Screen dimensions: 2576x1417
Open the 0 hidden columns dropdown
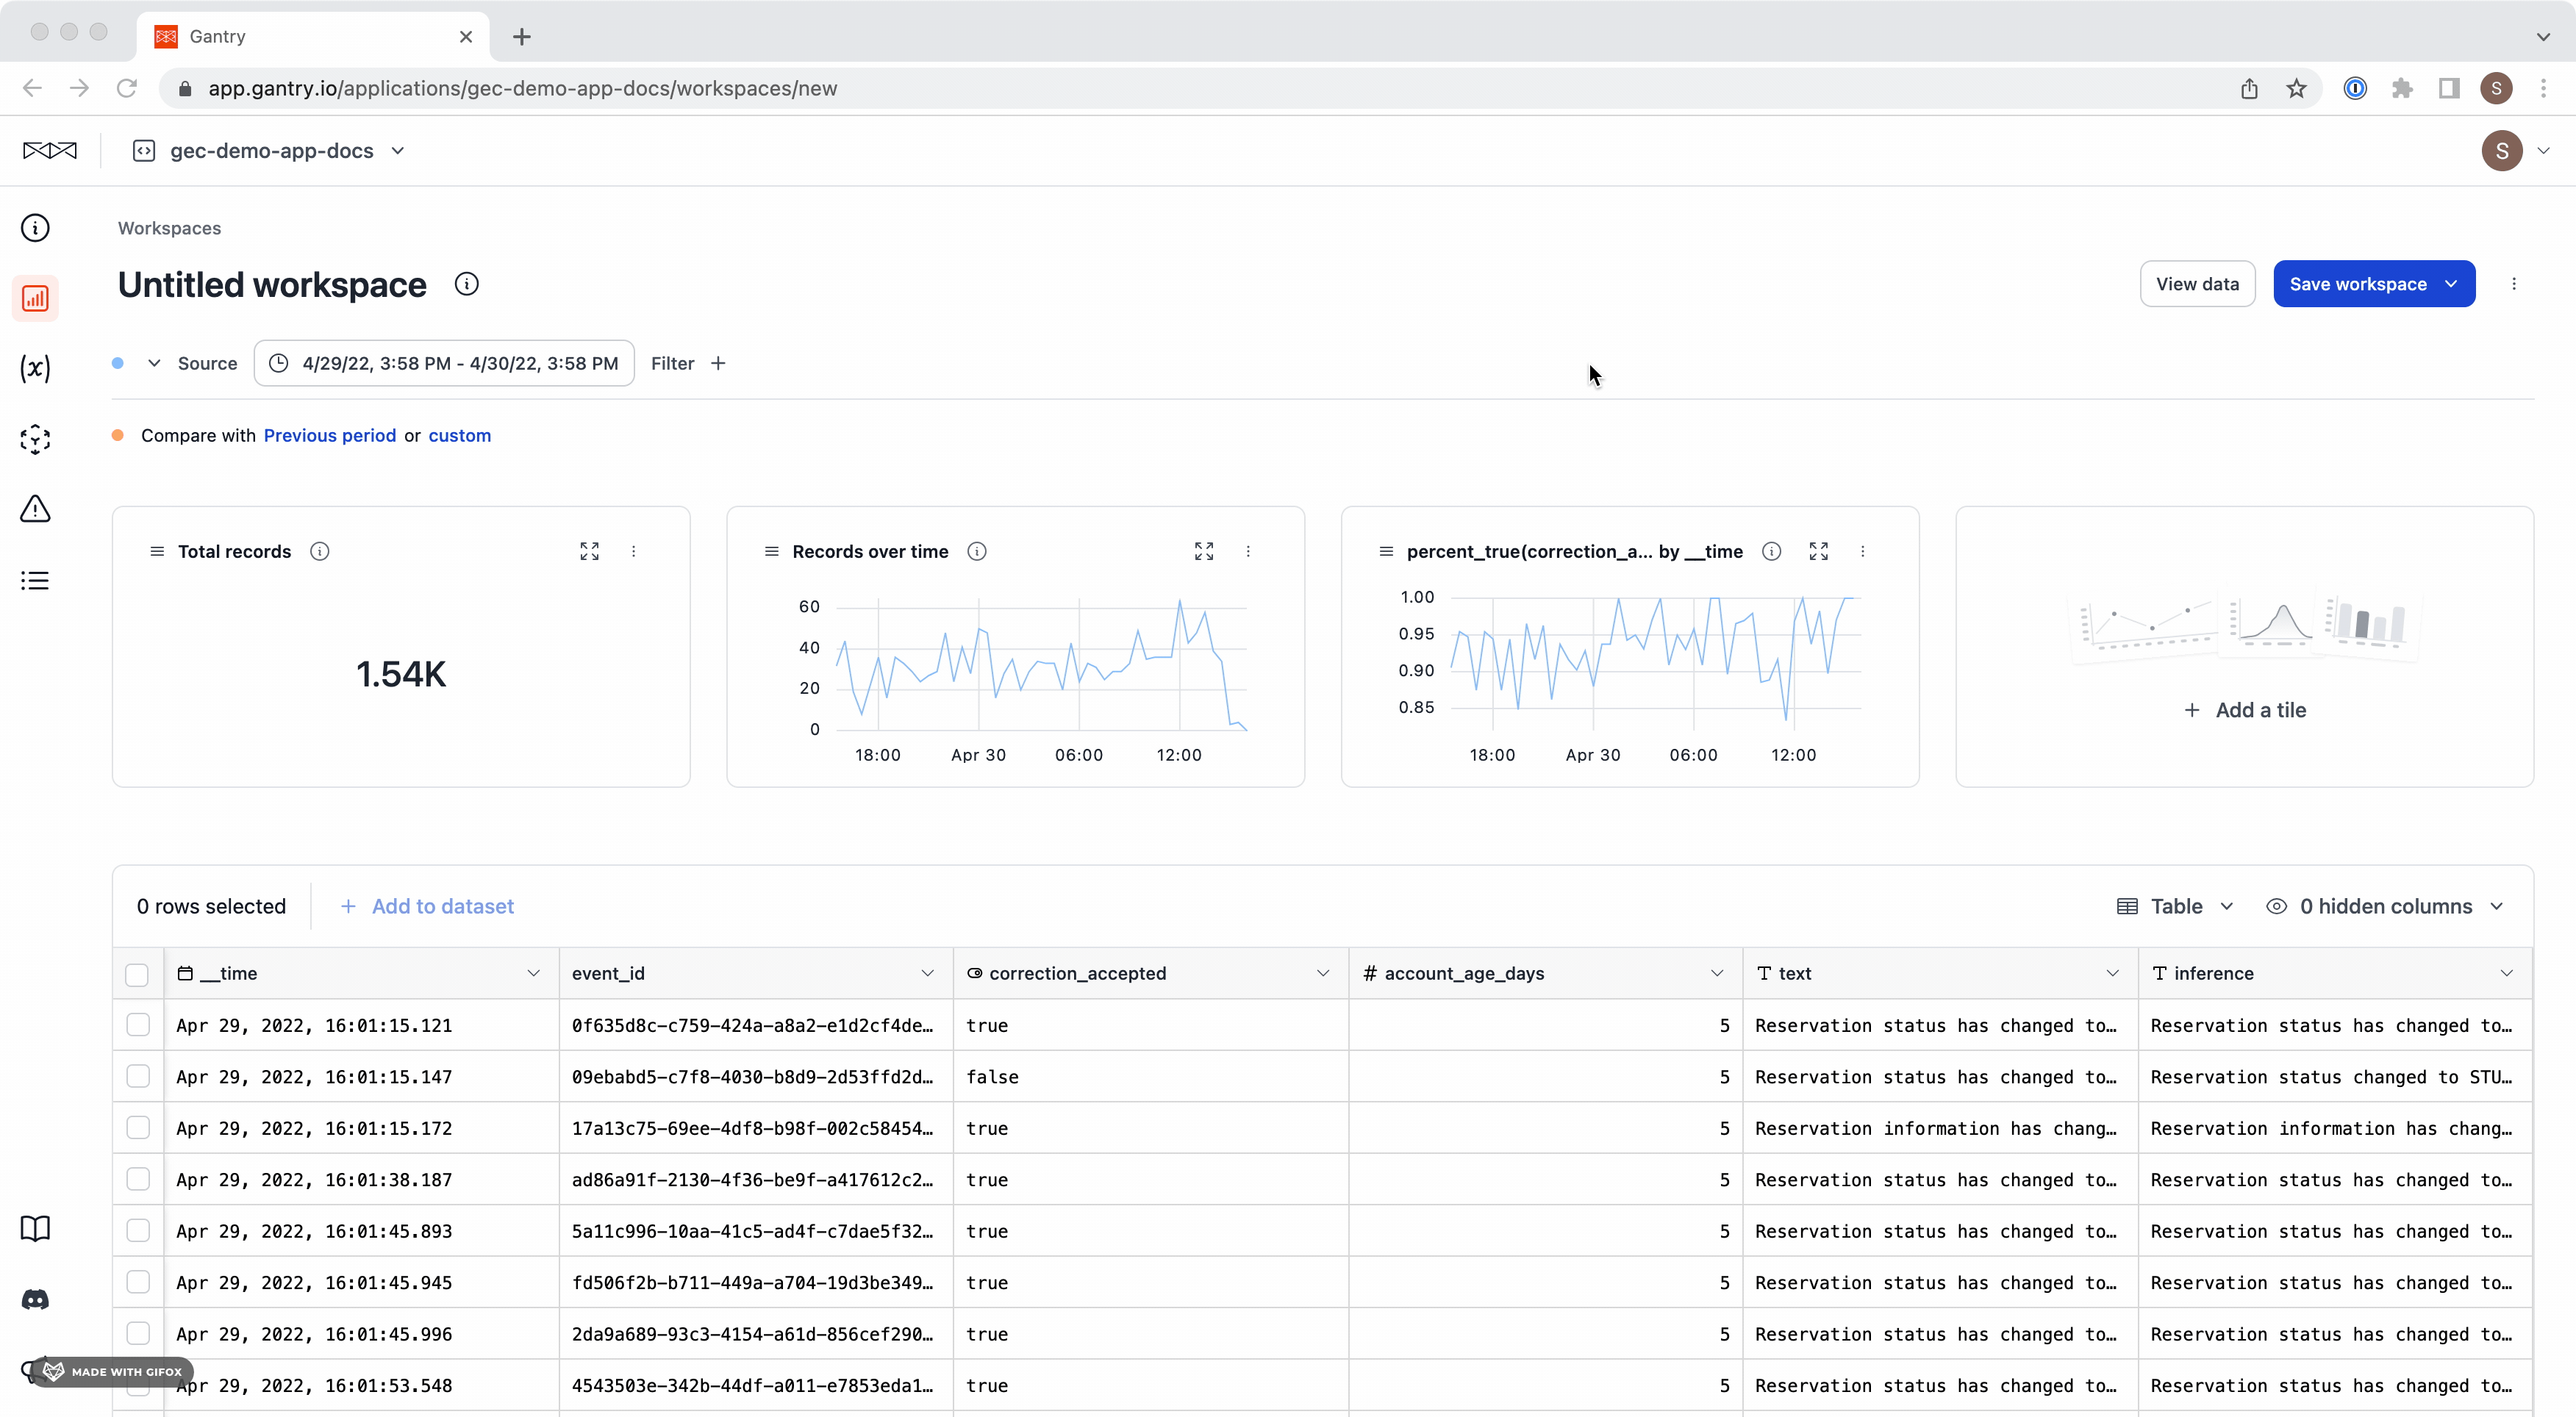[2385, 906]
